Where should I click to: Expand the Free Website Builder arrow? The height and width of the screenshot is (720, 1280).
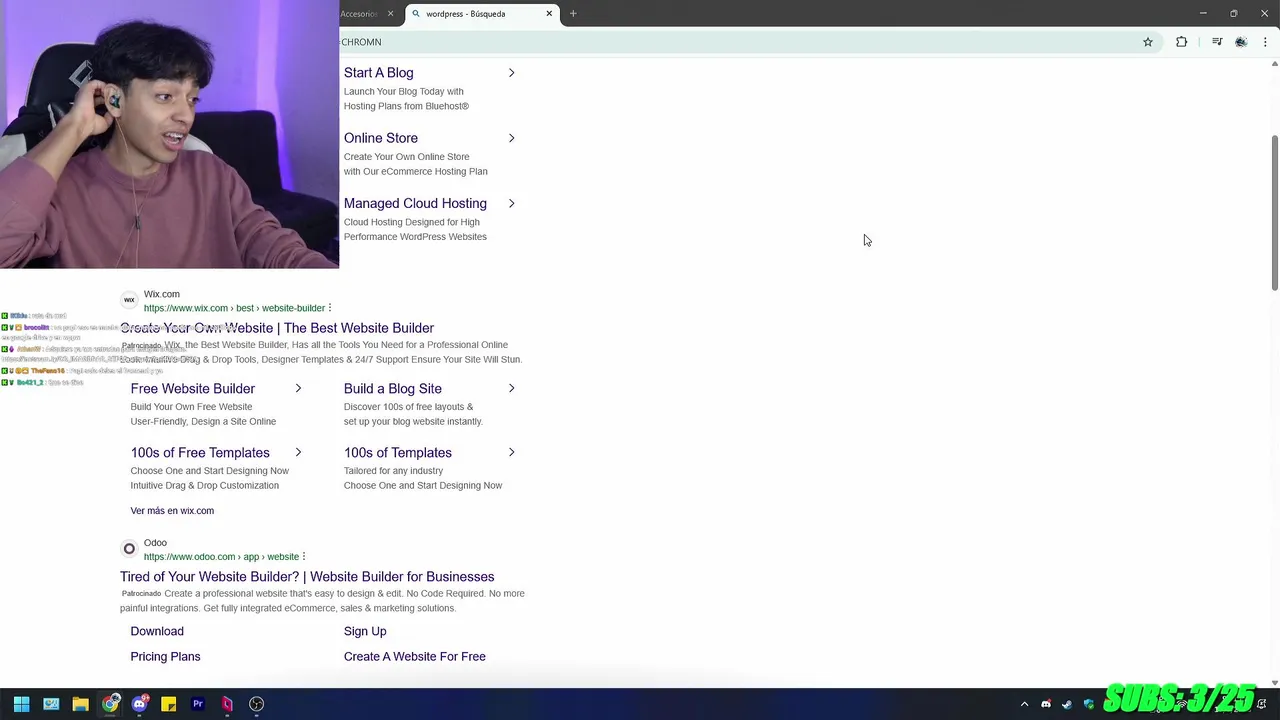coord(298,388)
